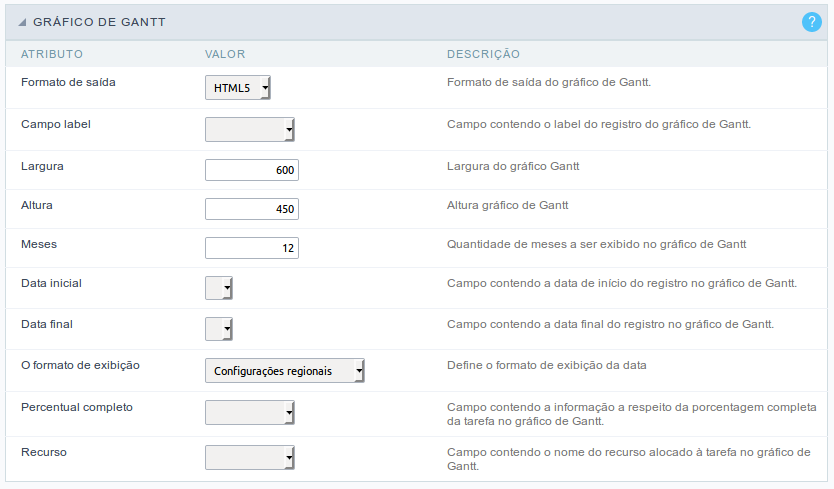Click description 'Largura do gráfico Gantt'
This screenshot has width=834, height=489.
pyautogui.click(x=513, y=167)
